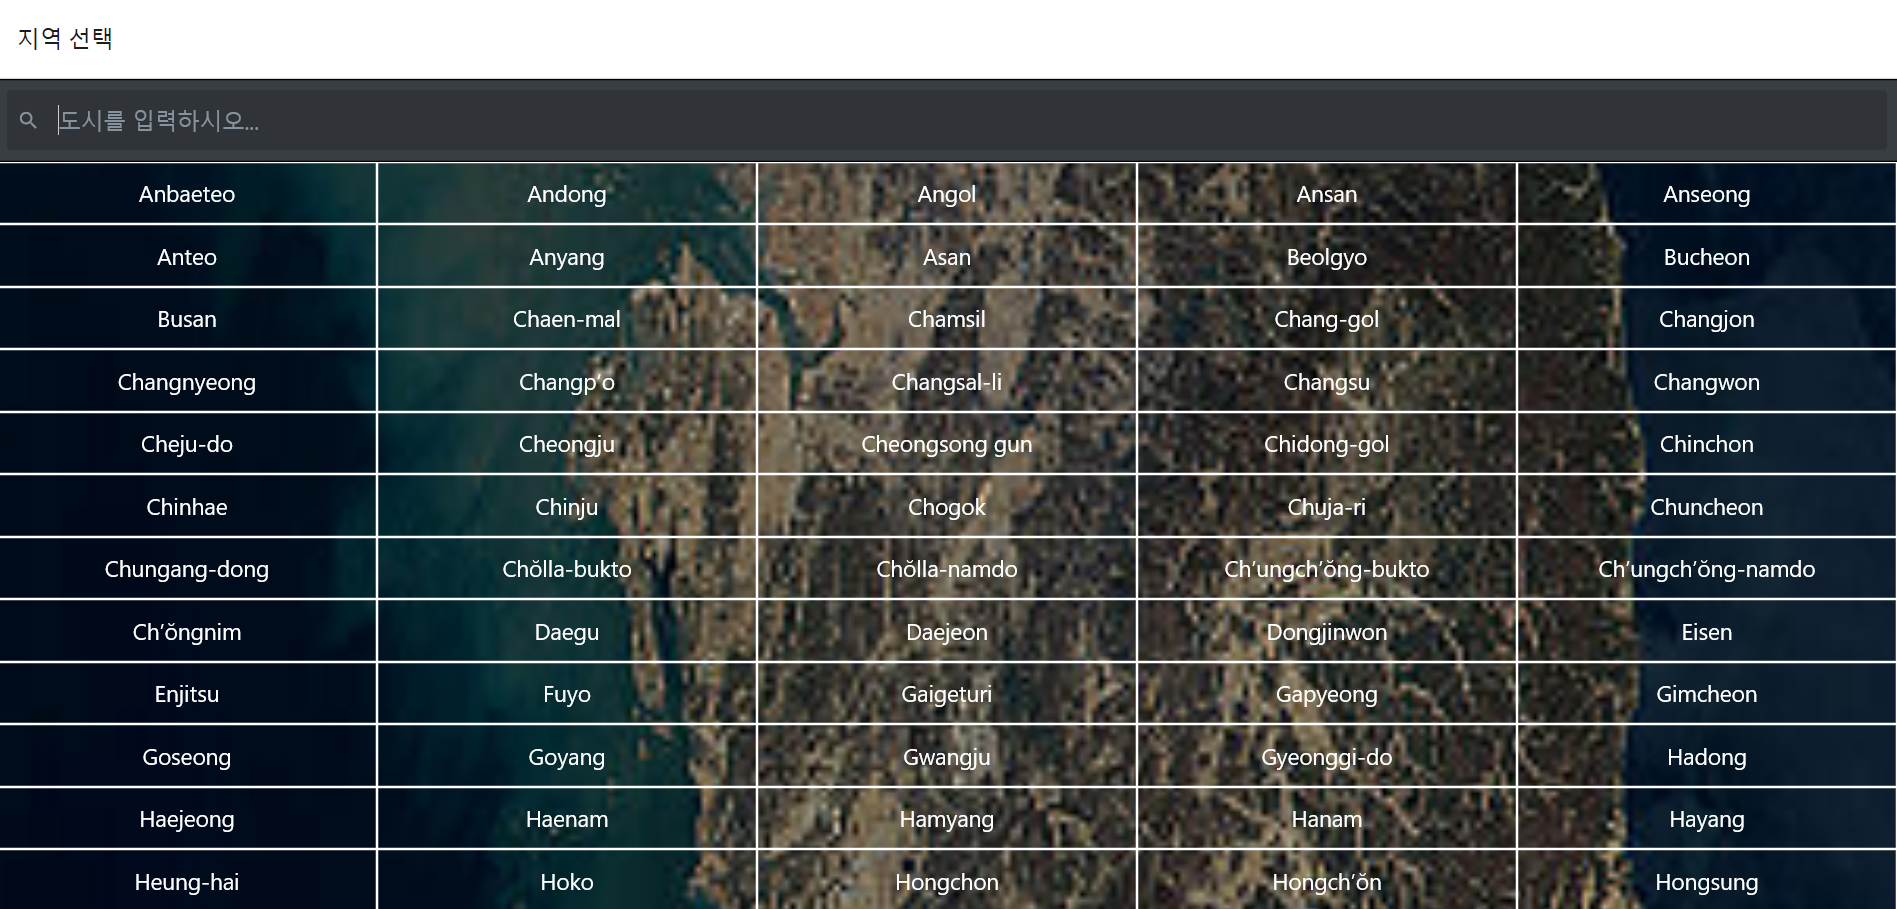The width and height of the screenshot is (1897, 909).
Task: Pick the Goyang city button
Action: pos(567,757)
